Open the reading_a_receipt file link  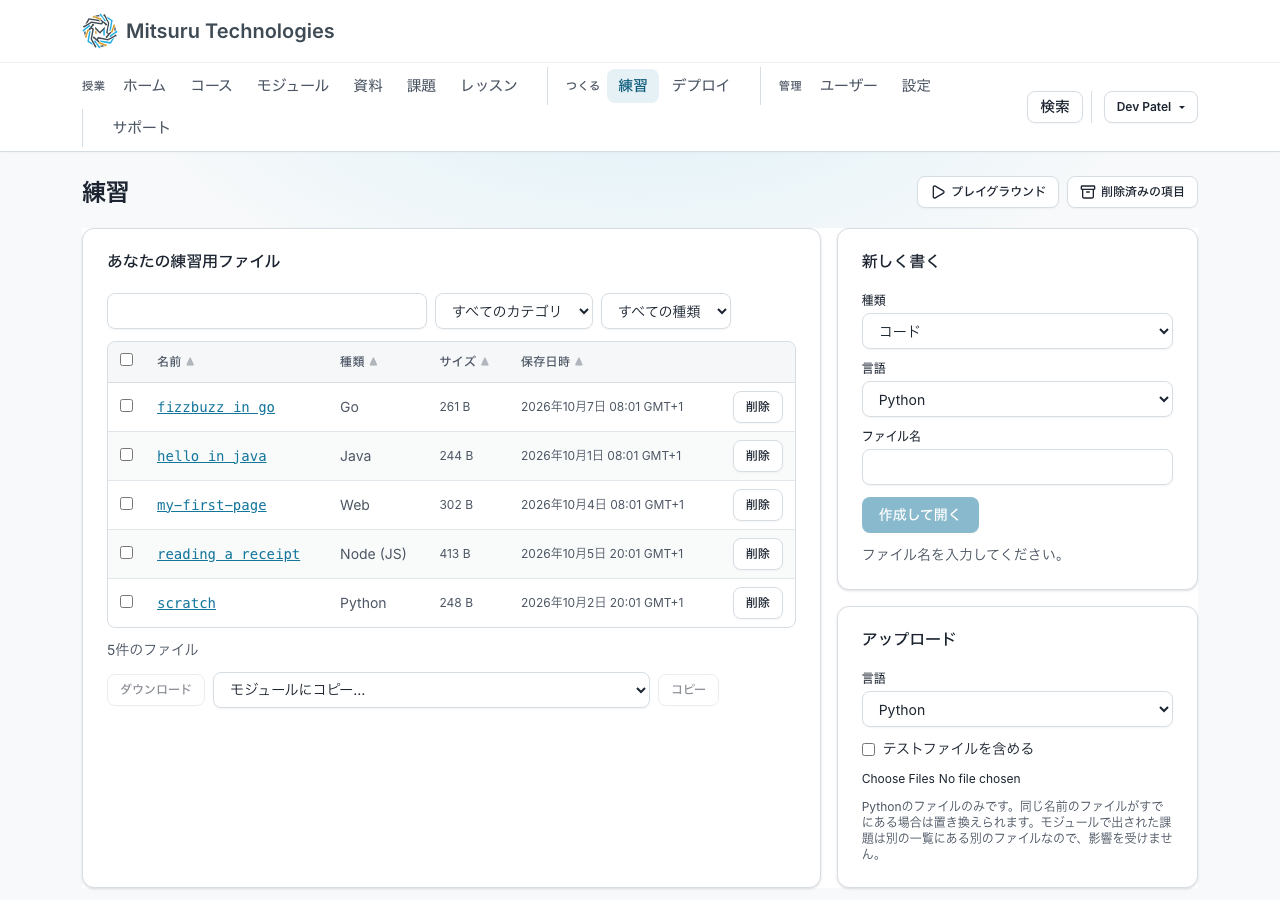229,554
